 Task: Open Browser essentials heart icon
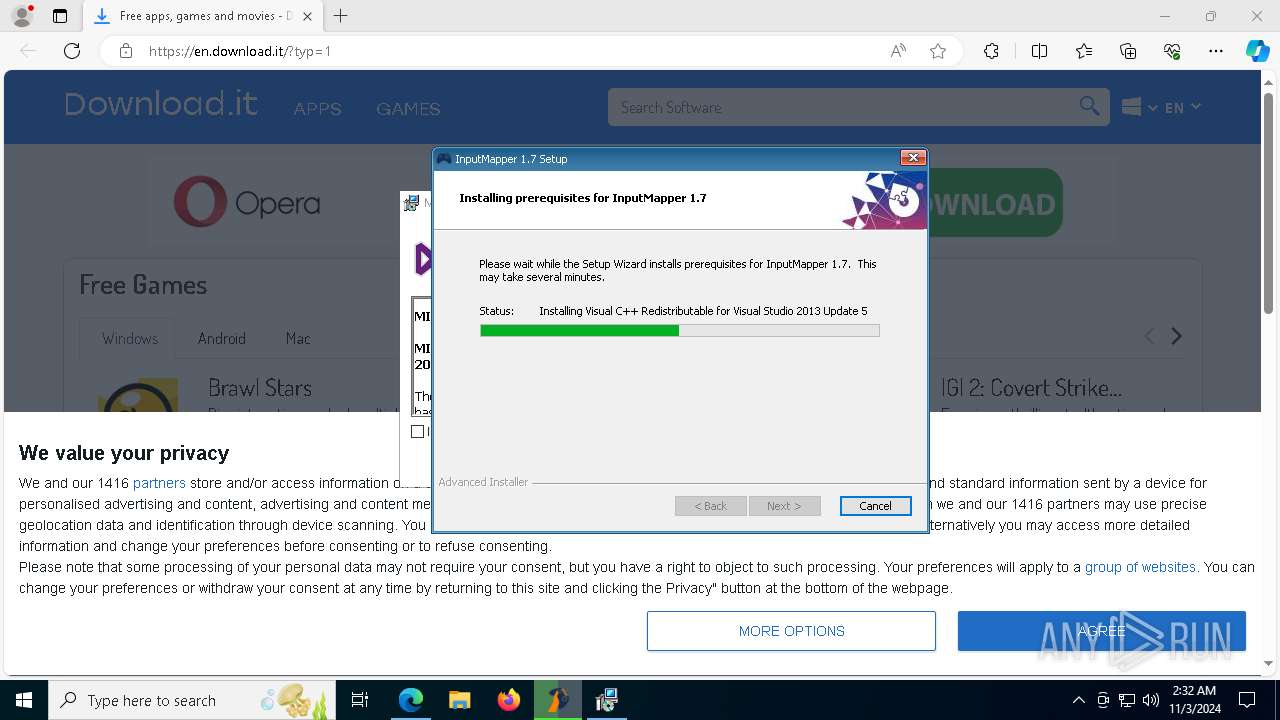1172,51
